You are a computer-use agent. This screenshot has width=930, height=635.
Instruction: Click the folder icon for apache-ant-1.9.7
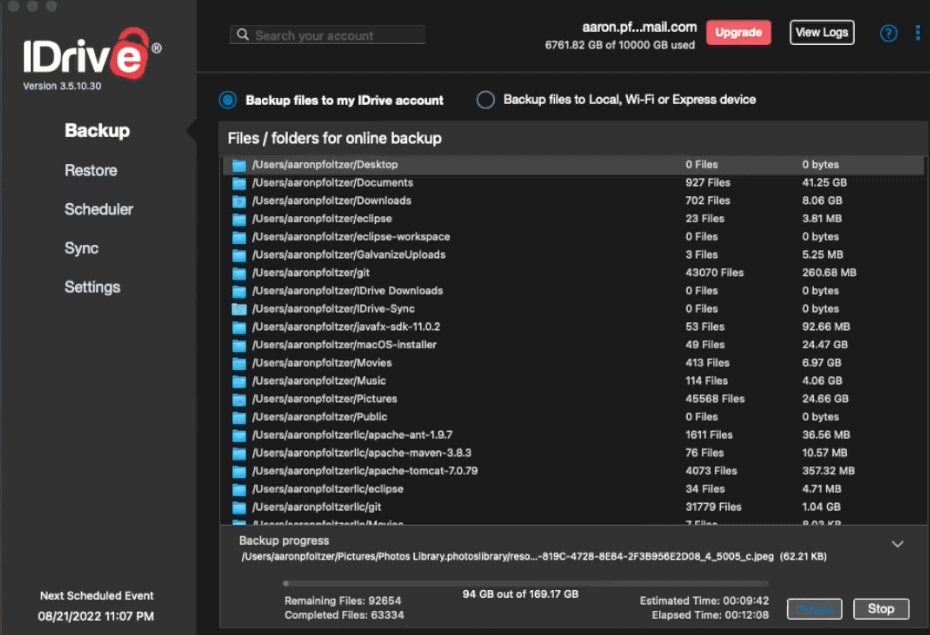pyautogui.click(x=239, y=436)
